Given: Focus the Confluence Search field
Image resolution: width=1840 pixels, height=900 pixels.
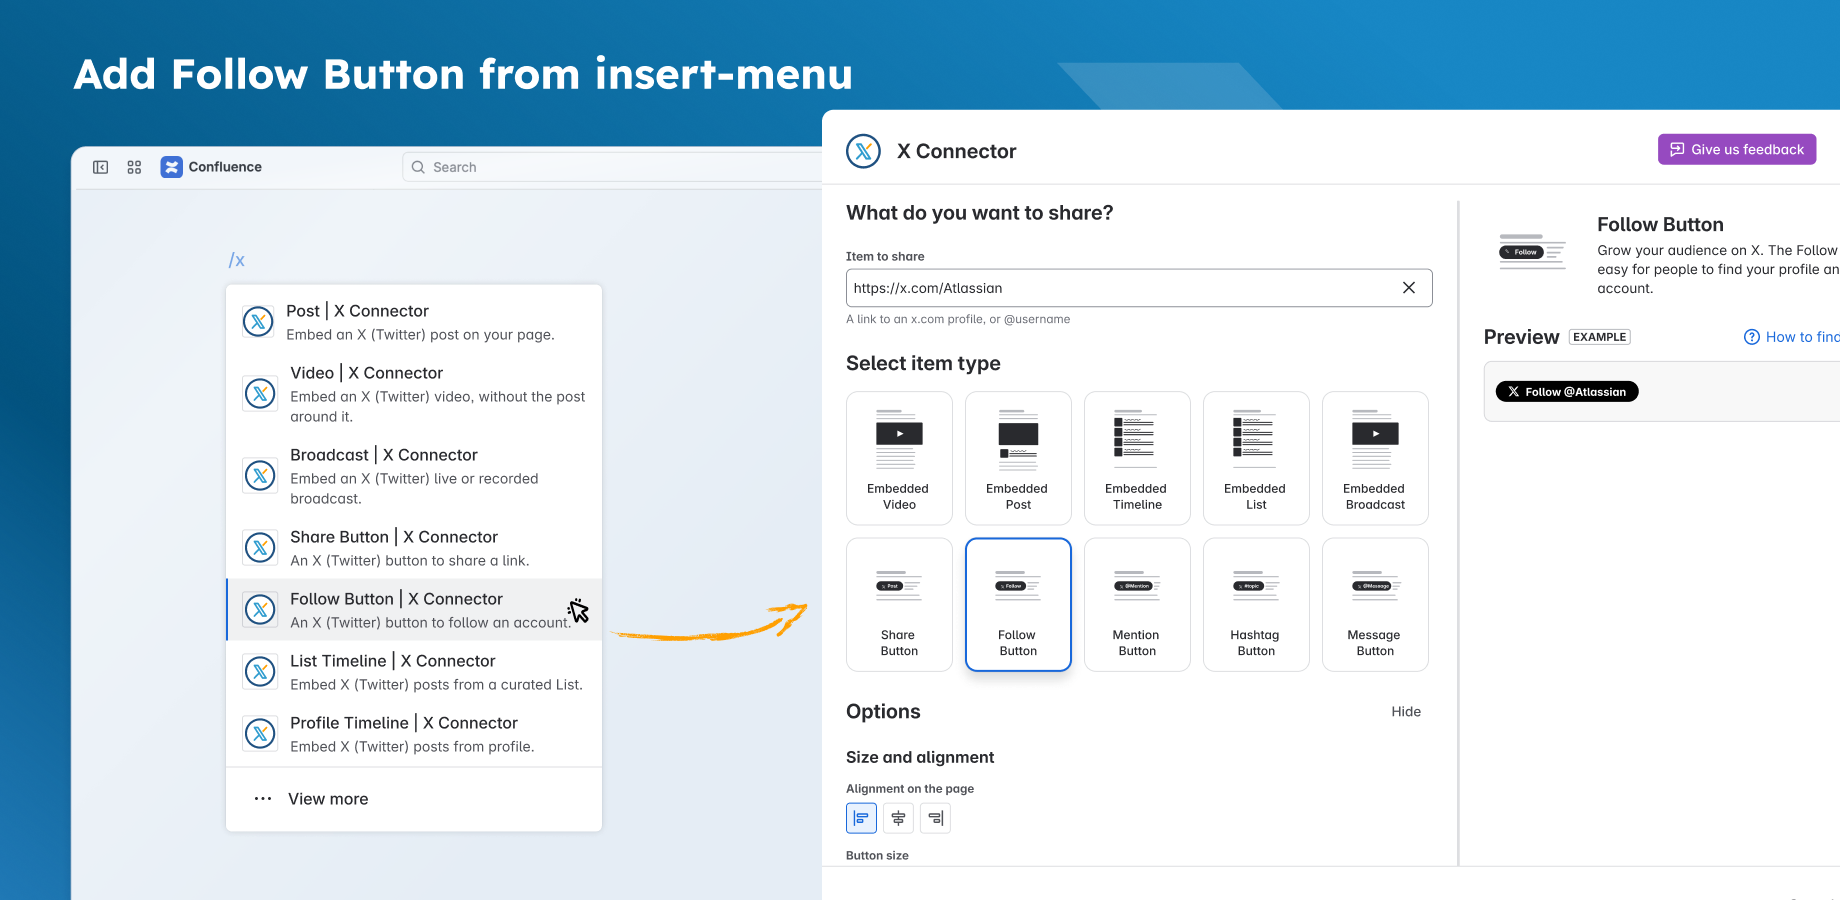Looking at the screenshot, I should click(x=612, y=167).
